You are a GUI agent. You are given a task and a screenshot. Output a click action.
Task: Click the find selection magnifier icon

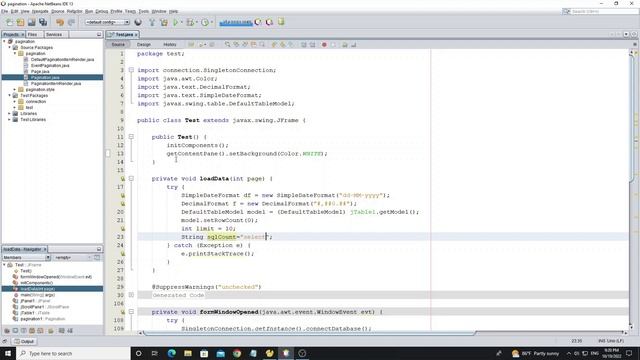coord(227,44)
